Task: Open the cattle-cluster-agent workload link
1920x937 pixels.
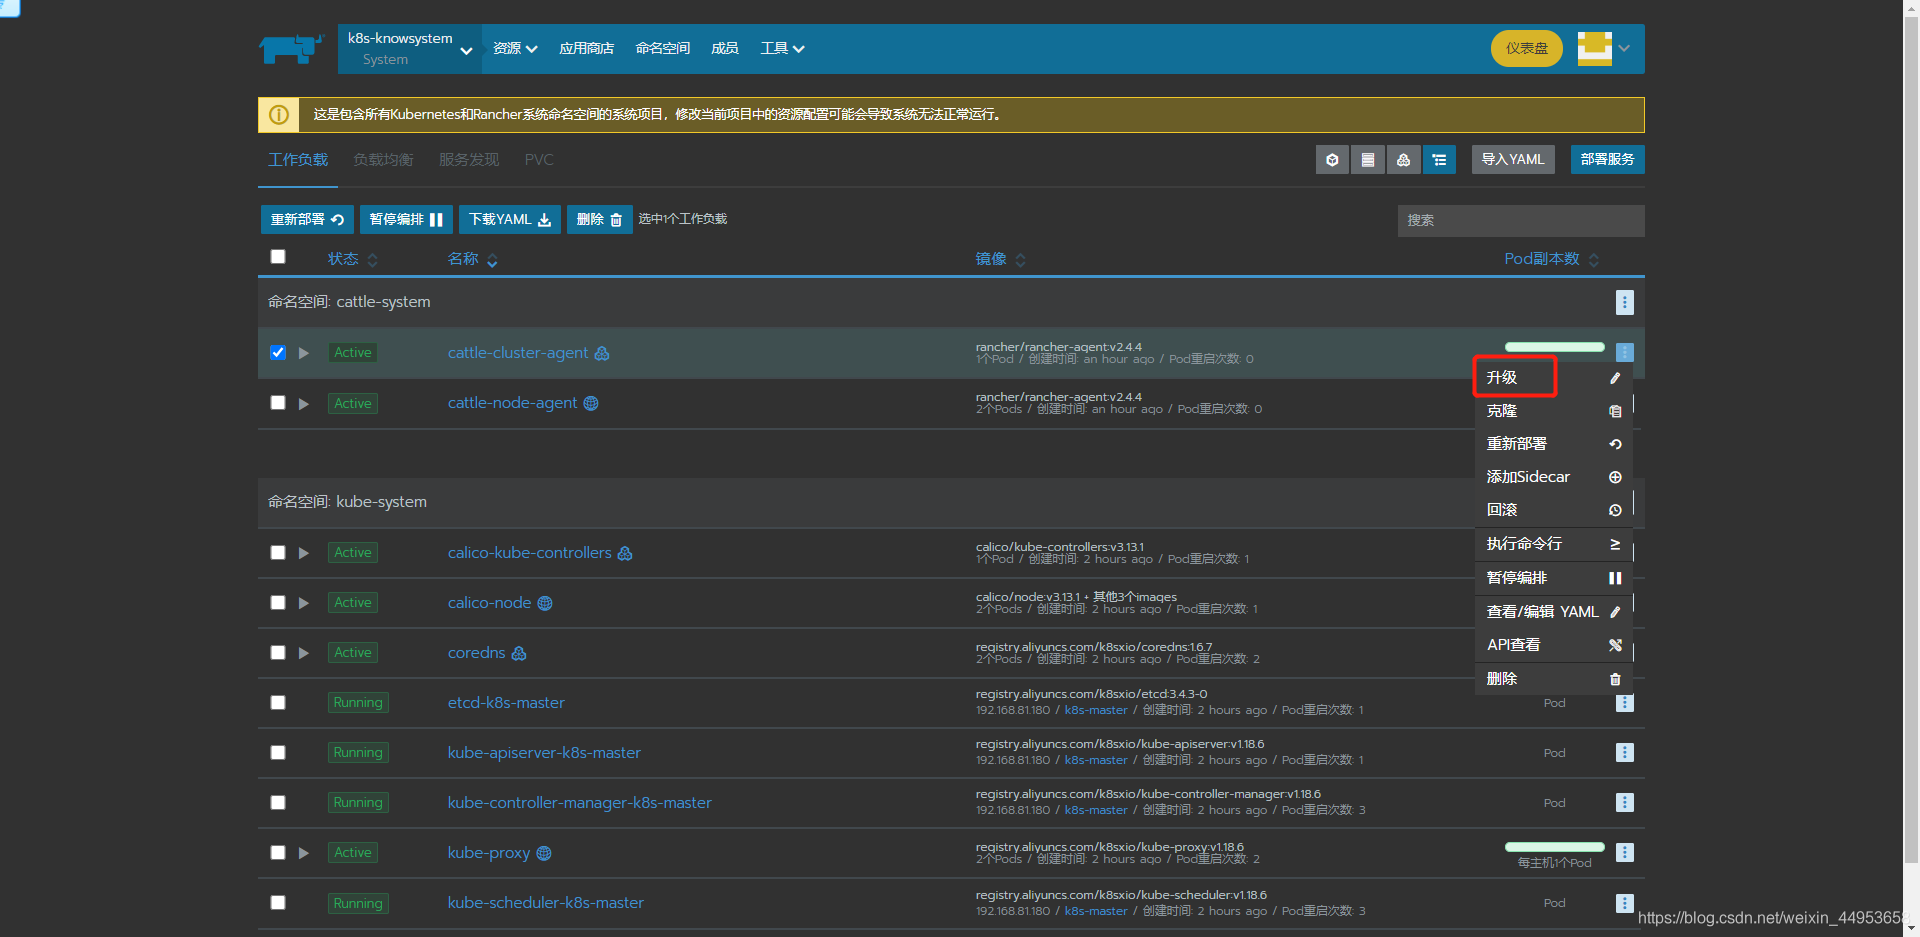Action: click(518, 353)
